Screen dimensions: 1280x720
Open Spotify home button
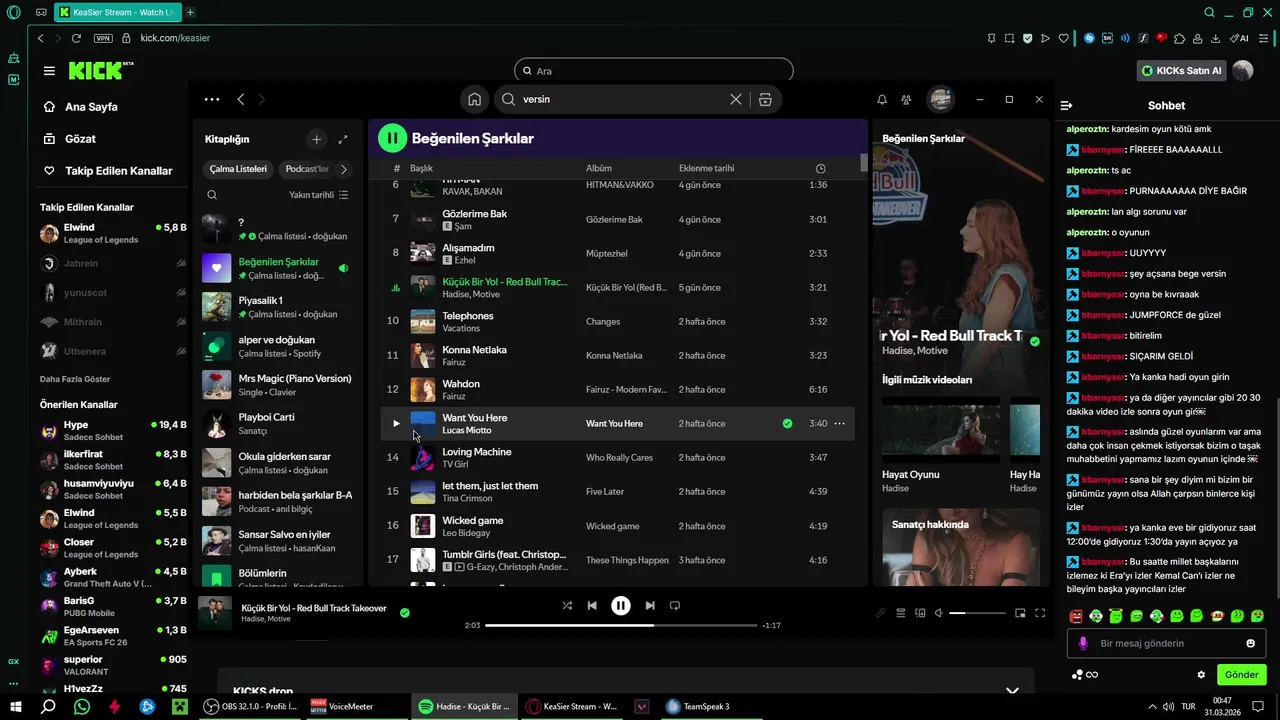[474, 99]
